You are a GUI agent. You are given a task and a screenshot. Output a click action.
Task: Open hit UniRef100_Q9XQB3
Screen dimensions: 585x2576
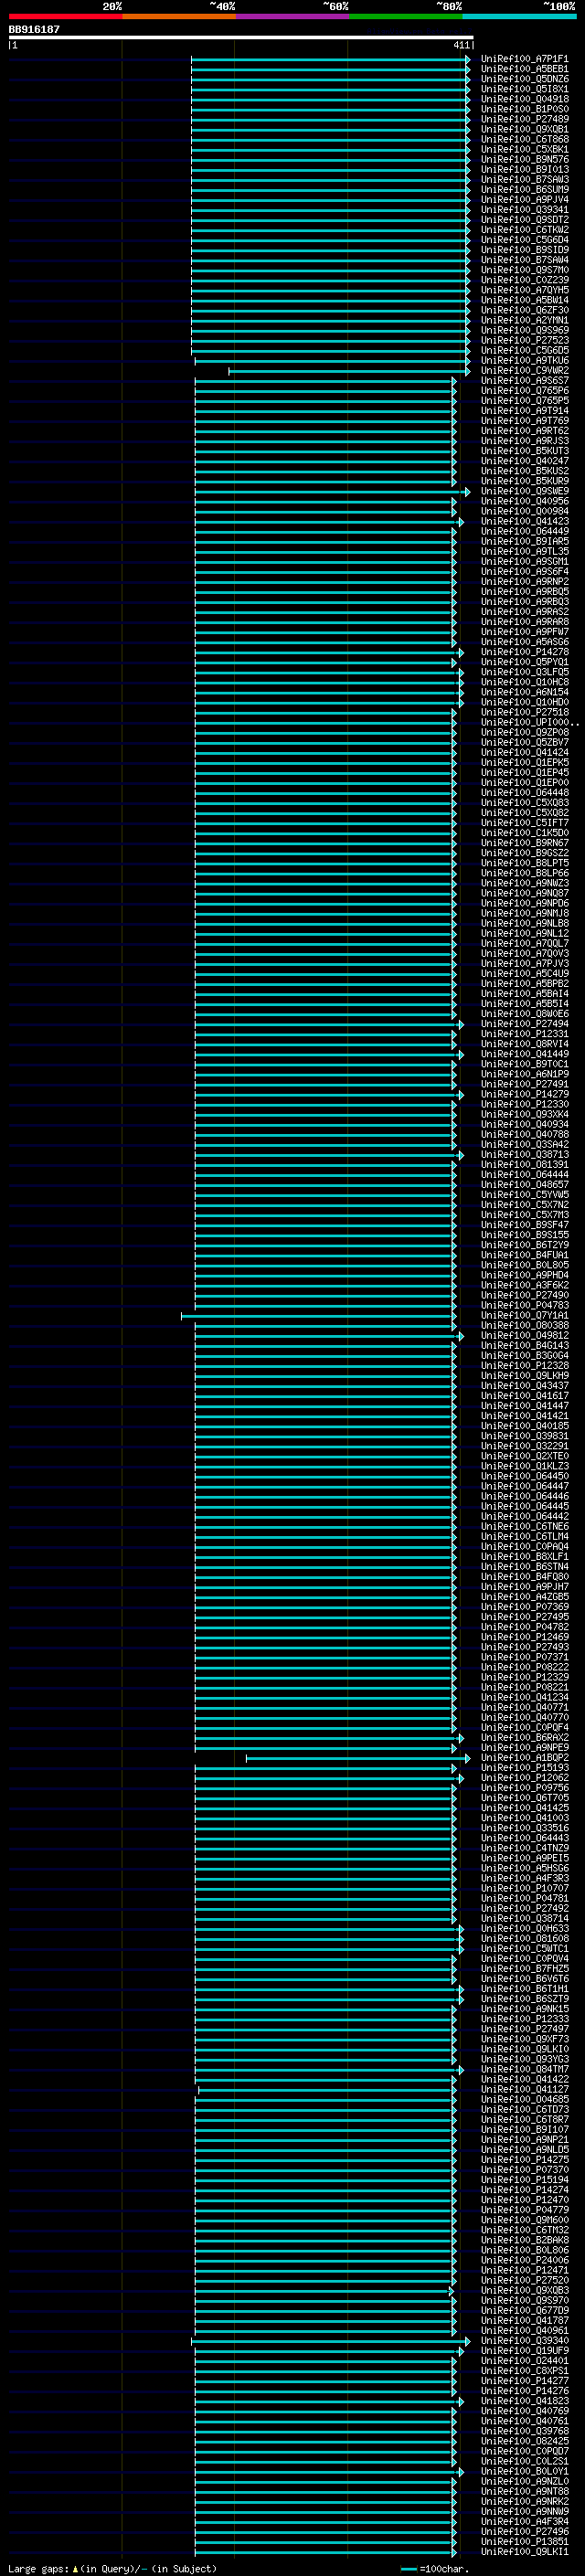[525, 2290]
